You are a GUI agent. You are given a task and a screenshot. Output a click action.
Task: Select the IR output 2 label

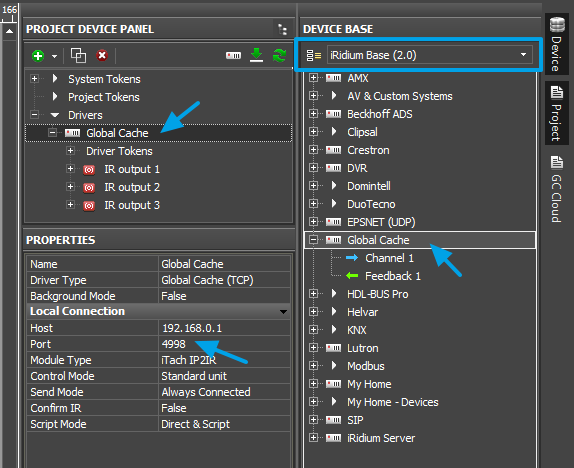(132, 187)
